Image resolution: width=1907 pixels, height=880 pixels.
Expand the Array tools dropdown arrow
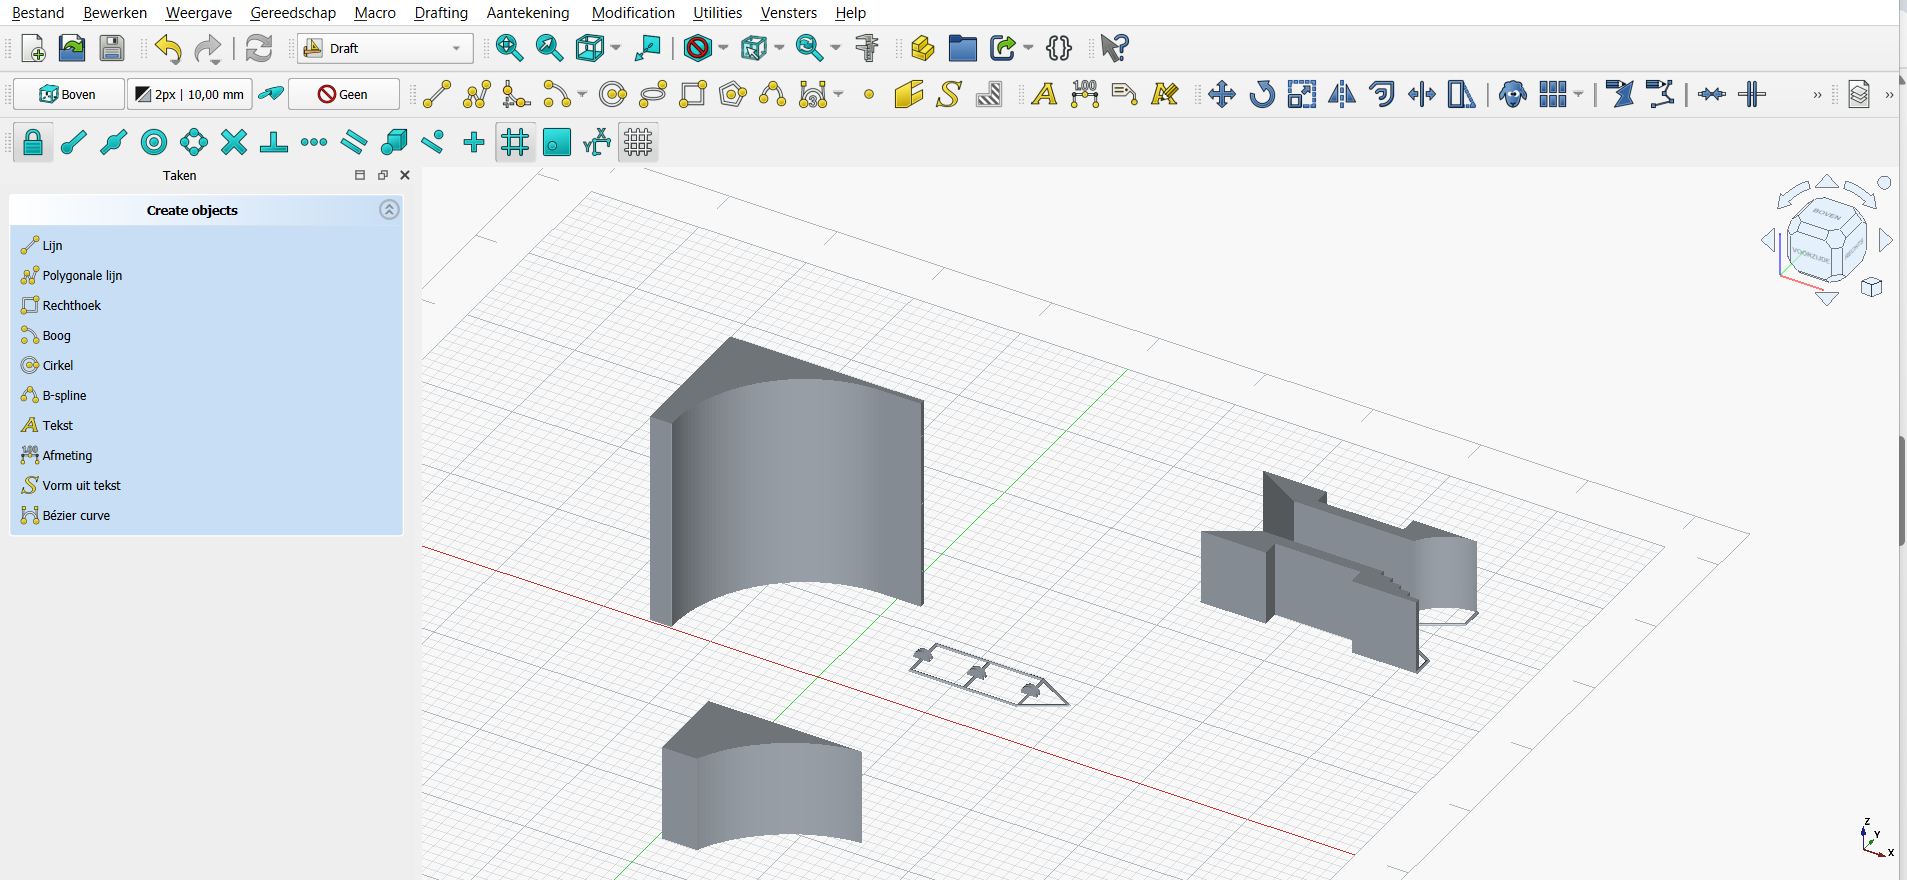point(1578,95)
